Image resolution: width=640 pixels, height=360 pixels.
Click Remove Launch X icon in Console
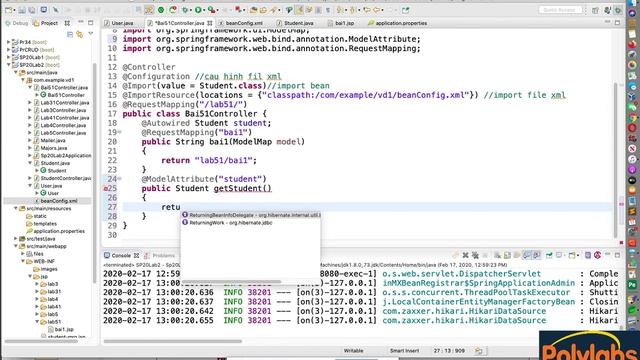pyautogui.click(x=465, y=256)
